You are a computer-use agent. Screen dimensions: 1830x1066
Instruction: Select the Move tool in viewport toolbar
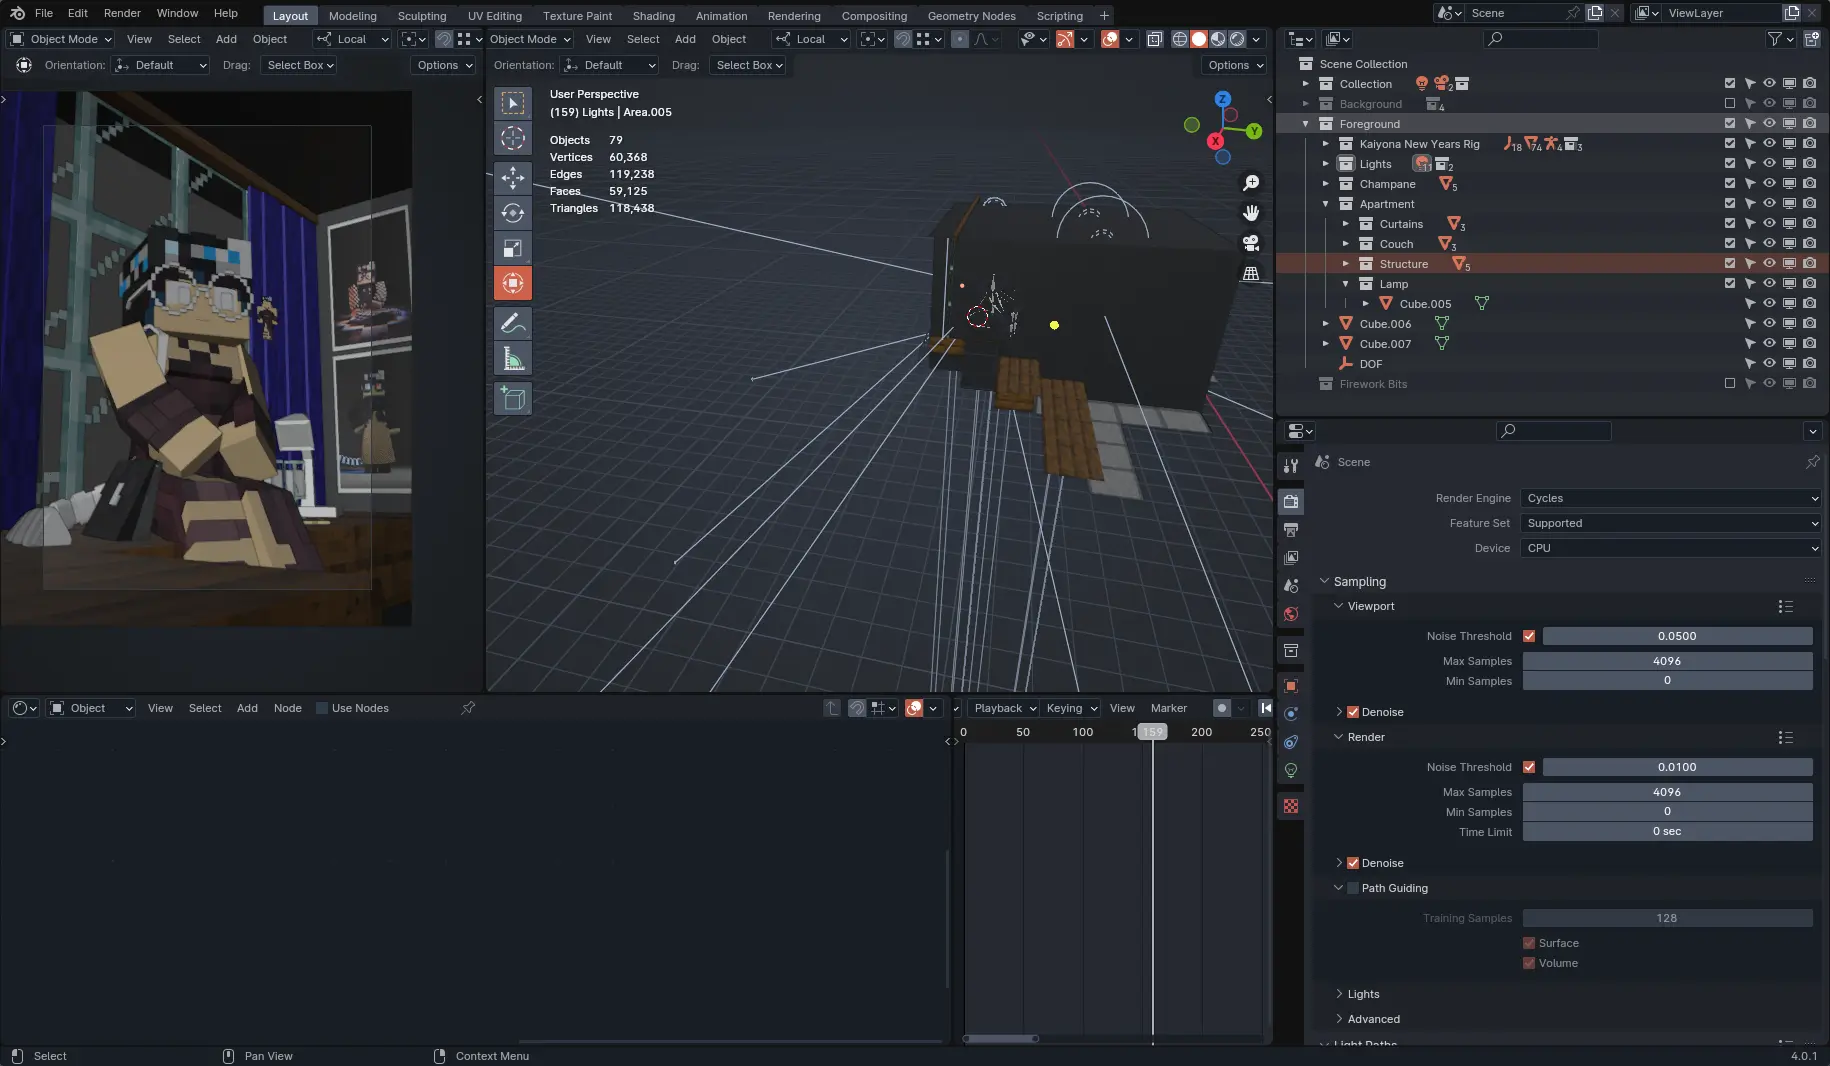click(513, 178)
